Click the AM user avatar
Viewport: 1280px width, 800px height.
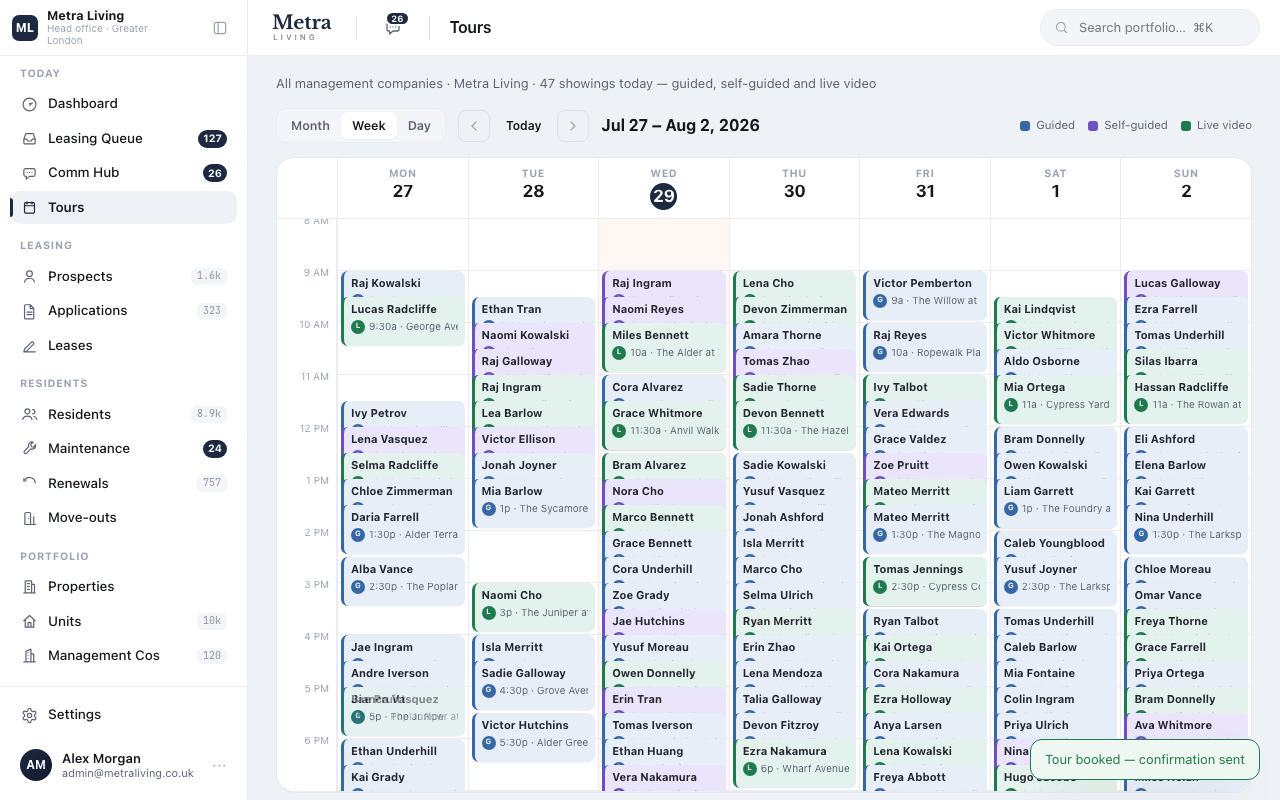point(36,765)
